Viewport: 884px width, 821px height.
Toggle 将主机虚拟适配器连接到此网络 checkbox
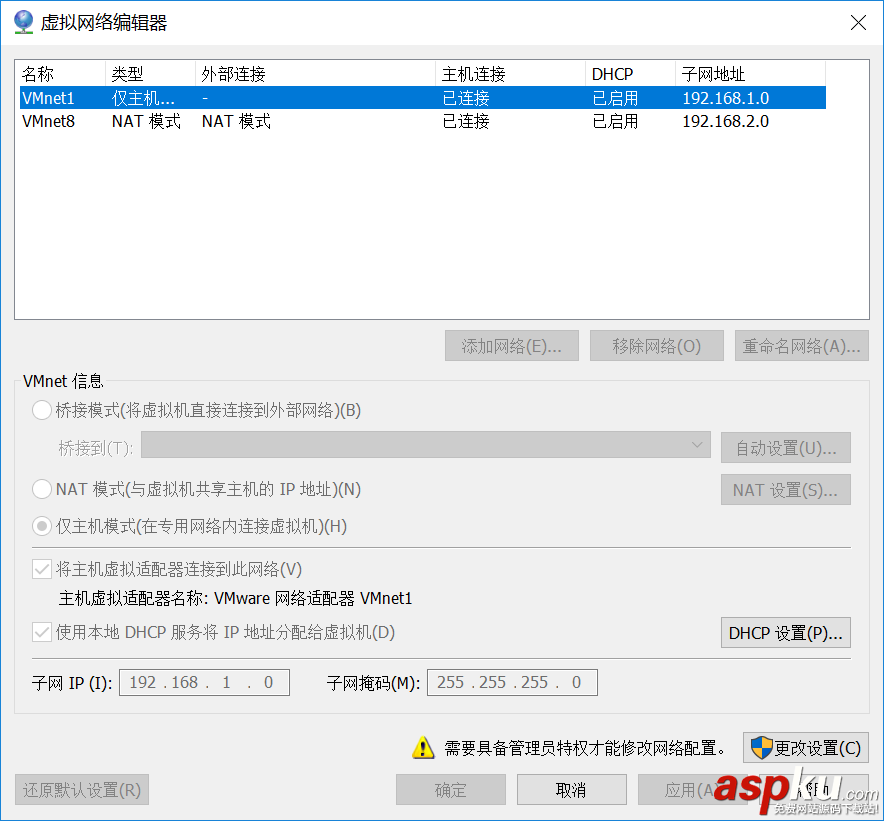pyautogui.click(x=42, y=569)
